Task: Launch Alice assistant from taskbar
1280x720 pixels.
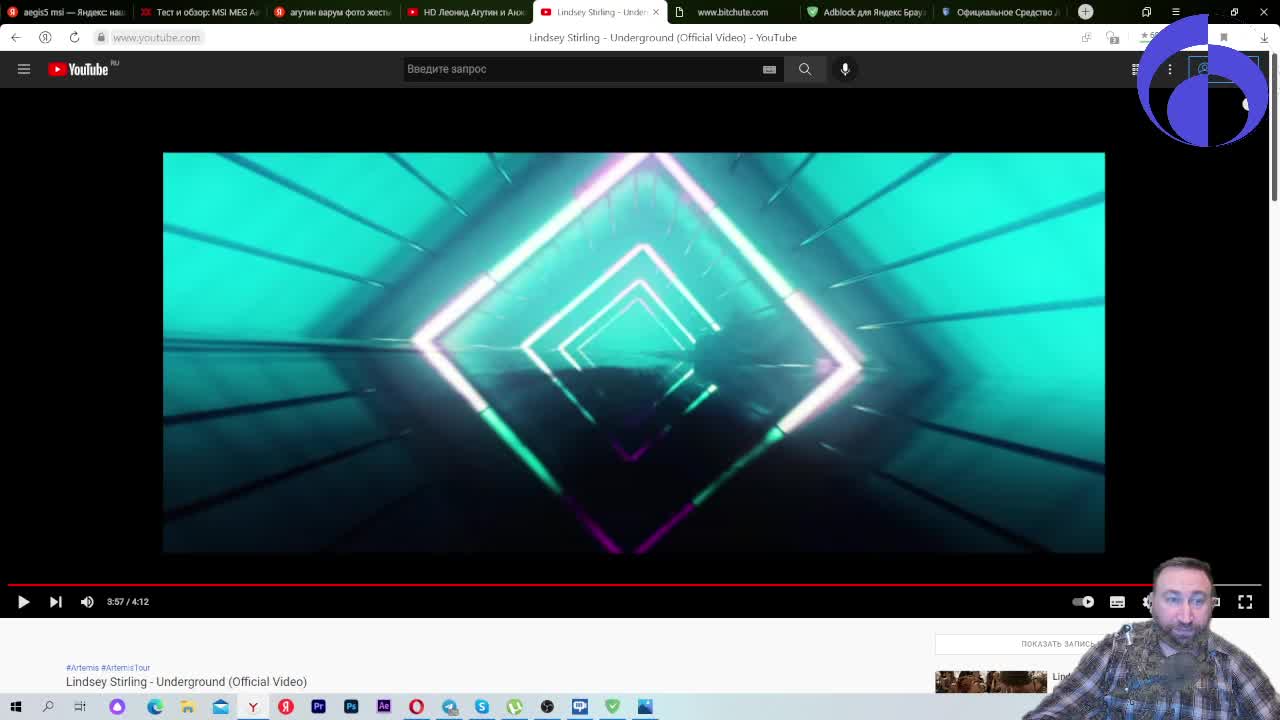Action: [x=117, y=707]
